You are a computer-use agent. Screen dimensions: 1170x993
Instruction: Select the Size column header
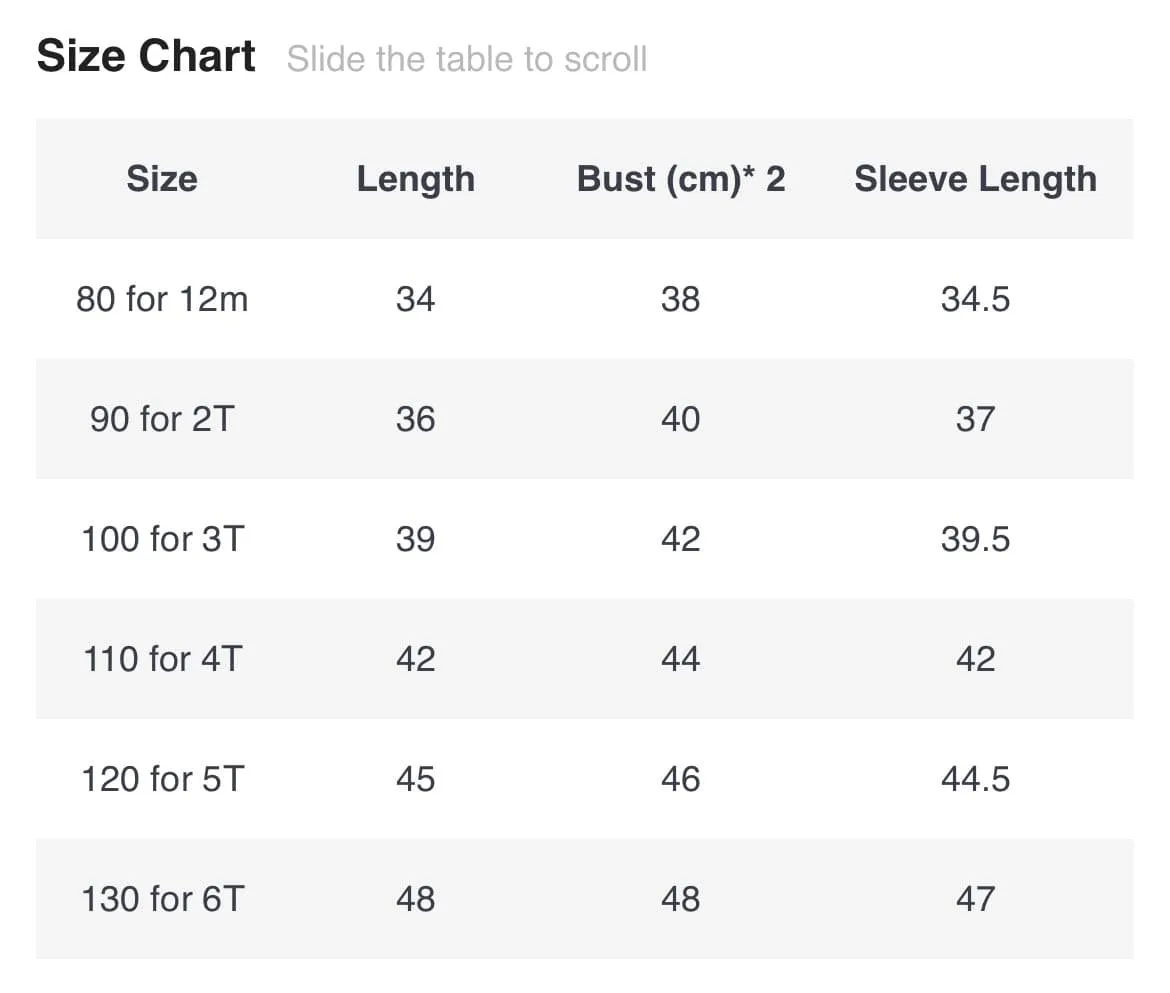tap(162, 179)
